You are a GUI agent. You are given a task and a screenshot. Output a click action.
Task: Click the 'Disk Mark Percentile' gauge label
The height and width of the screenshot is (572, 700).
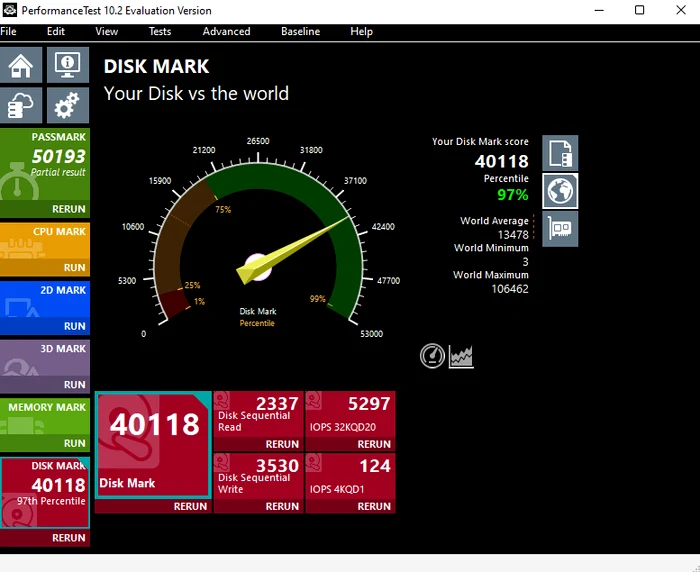tap(258, 317)
